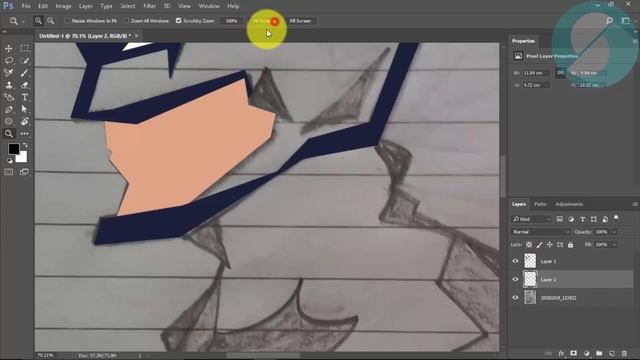Open the Image menu
This screenshot has height=360, width=640.
(63, 6)
